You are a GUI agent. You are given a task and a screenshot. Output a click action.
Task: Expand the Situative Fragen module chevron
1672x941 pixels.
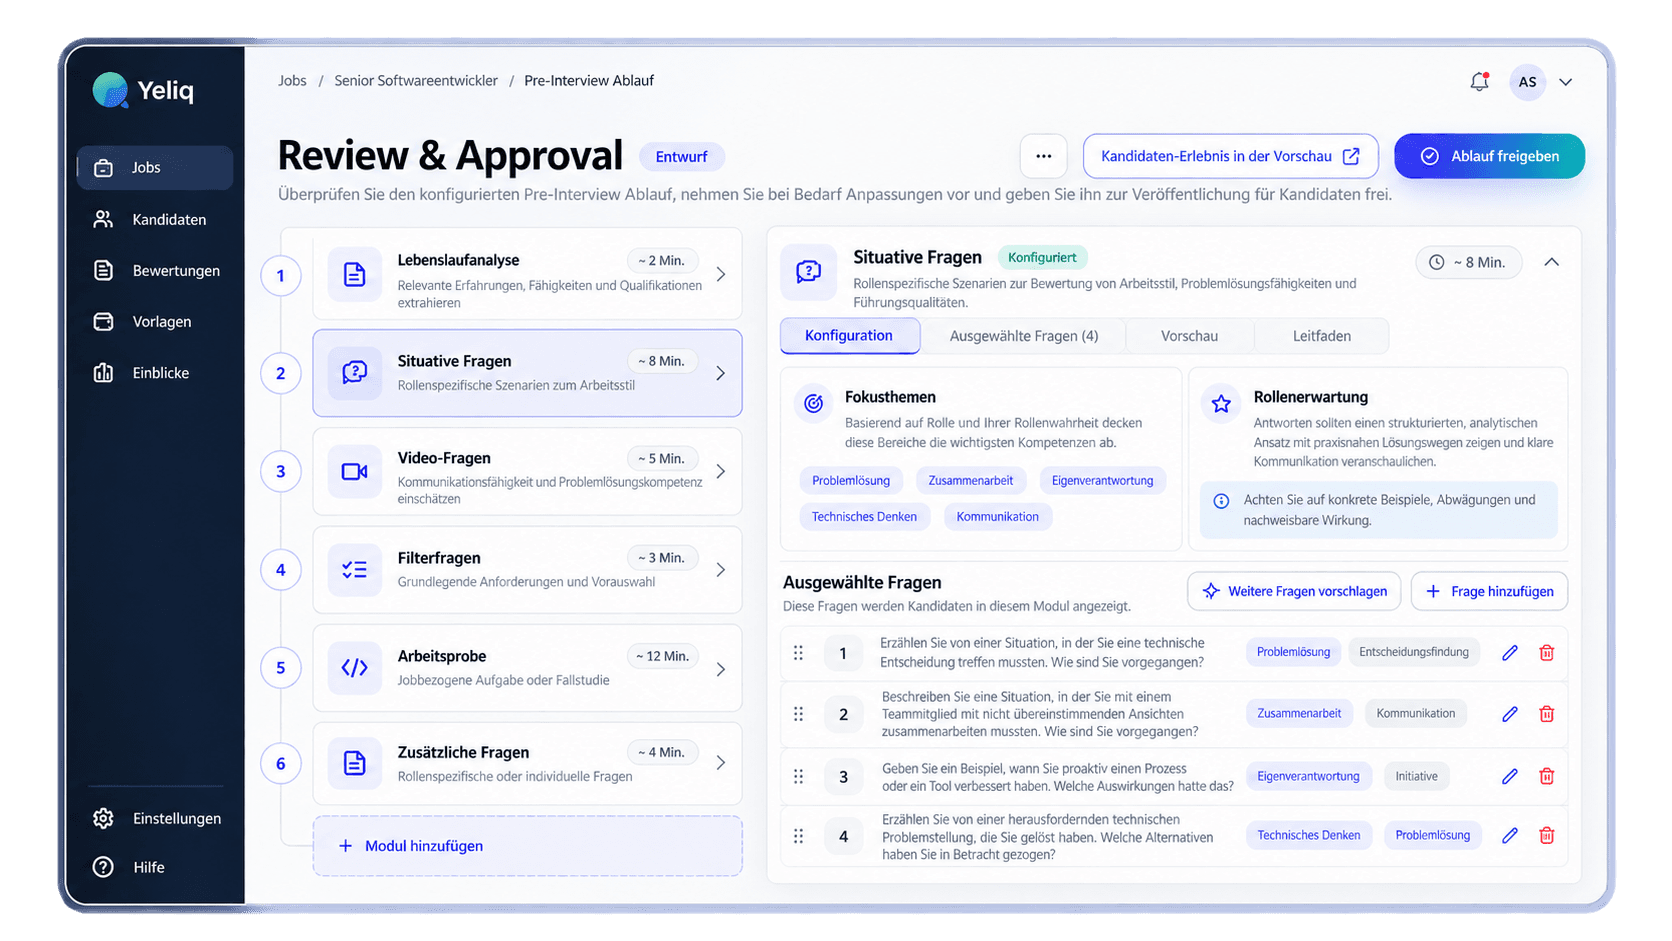click(x=721, y=373)
